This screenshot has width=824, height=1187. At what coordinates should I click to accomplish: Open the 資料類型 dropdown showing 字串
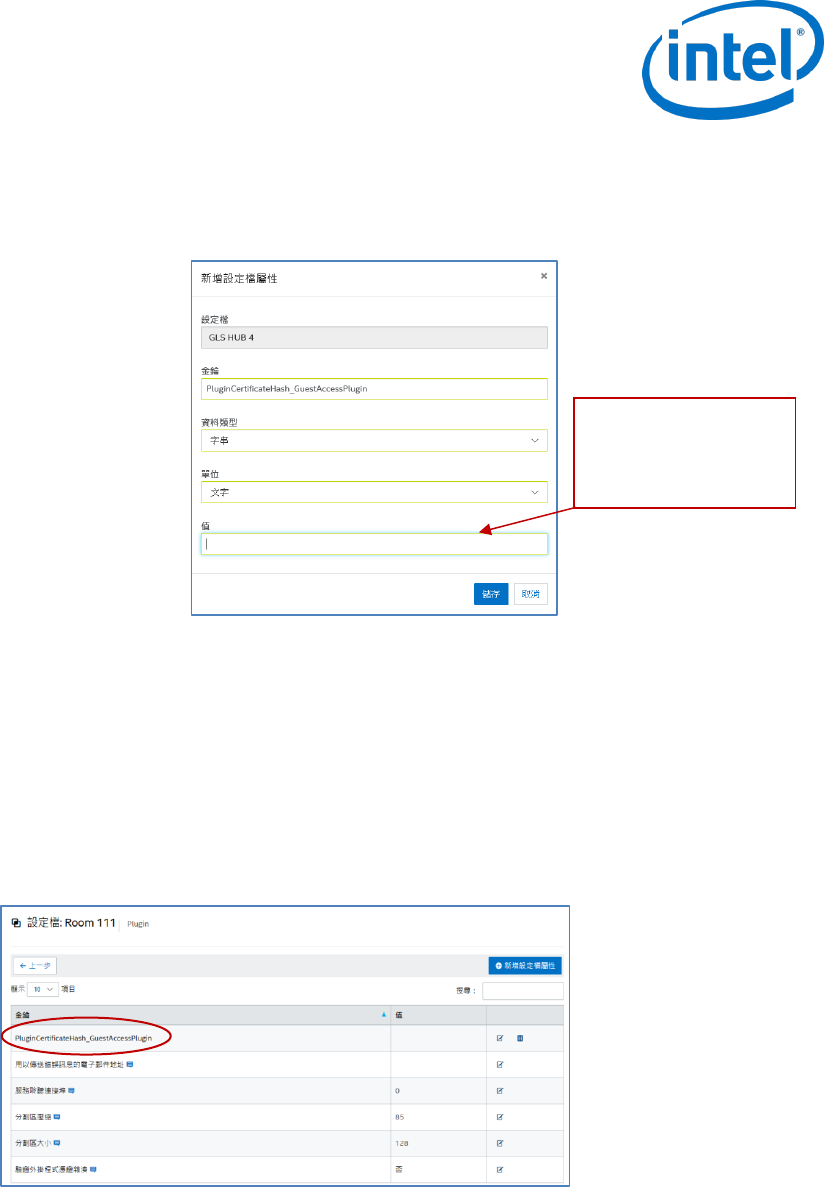pos(374,441)
